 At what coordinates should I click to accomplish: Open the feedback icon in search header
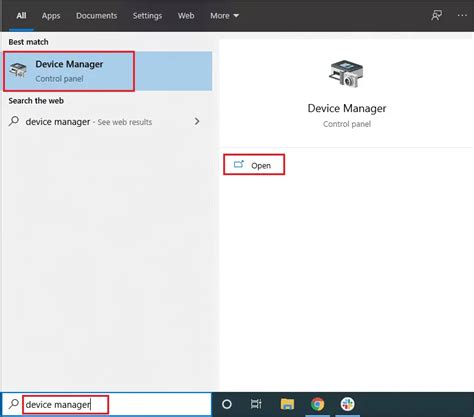[x=436, y=15]
